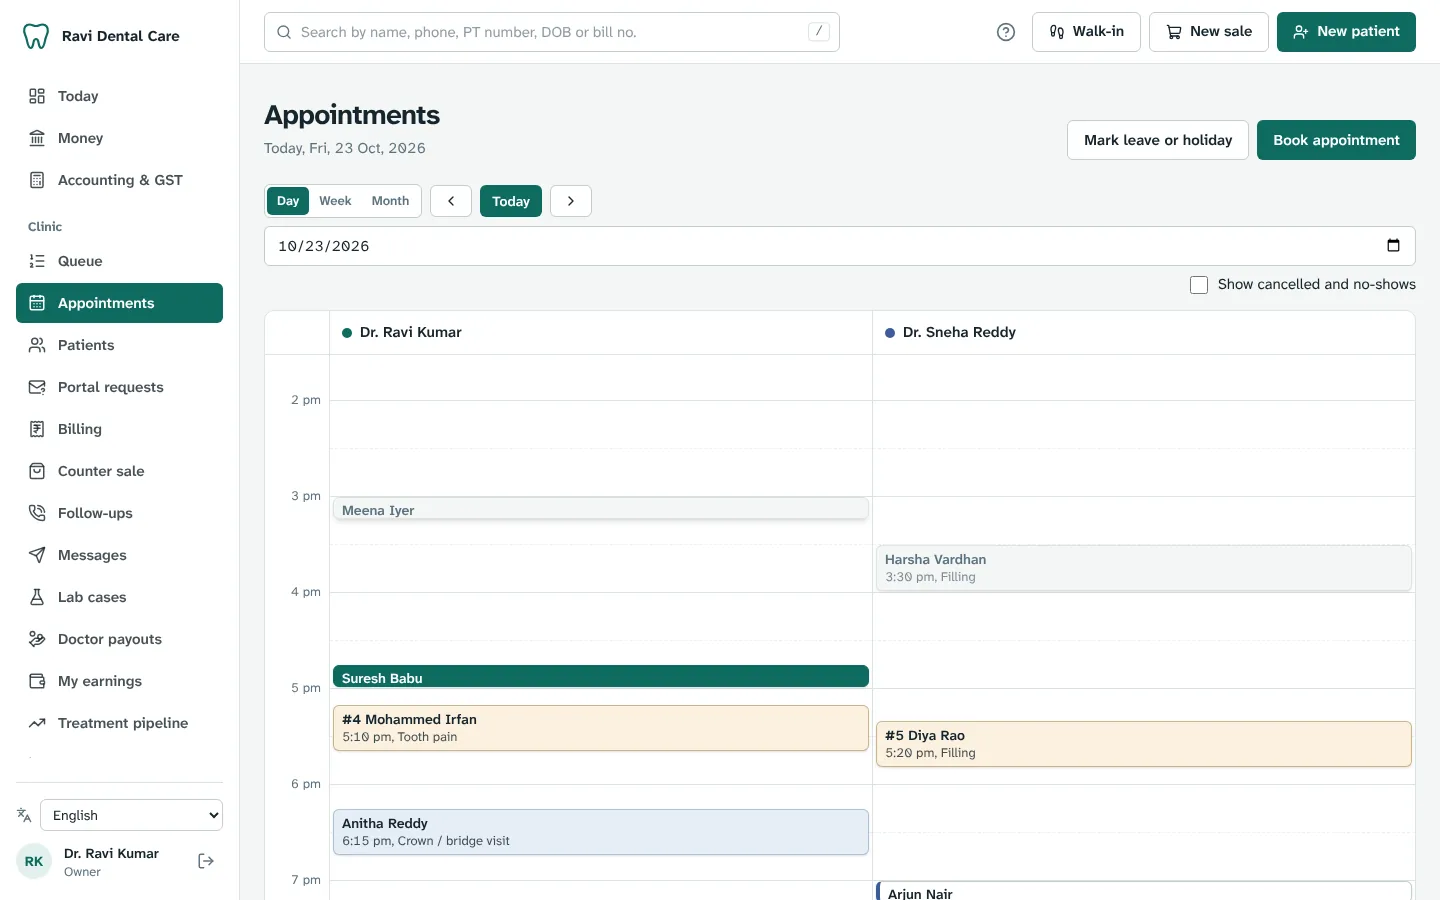
Task: Click the Book appointment button
Action: (1336, 140)
